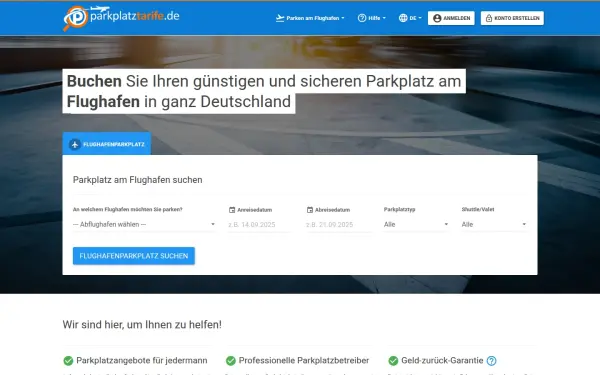
Task: Click the Geld-zurück-Garantie text
Action: [x=442, y=360]
